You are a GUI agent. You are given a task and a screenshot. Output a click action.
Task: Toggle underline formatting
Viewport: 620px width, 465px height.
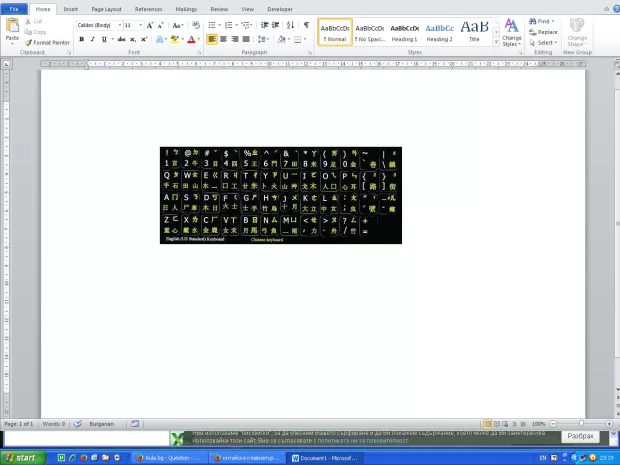(x=105, y=40)
